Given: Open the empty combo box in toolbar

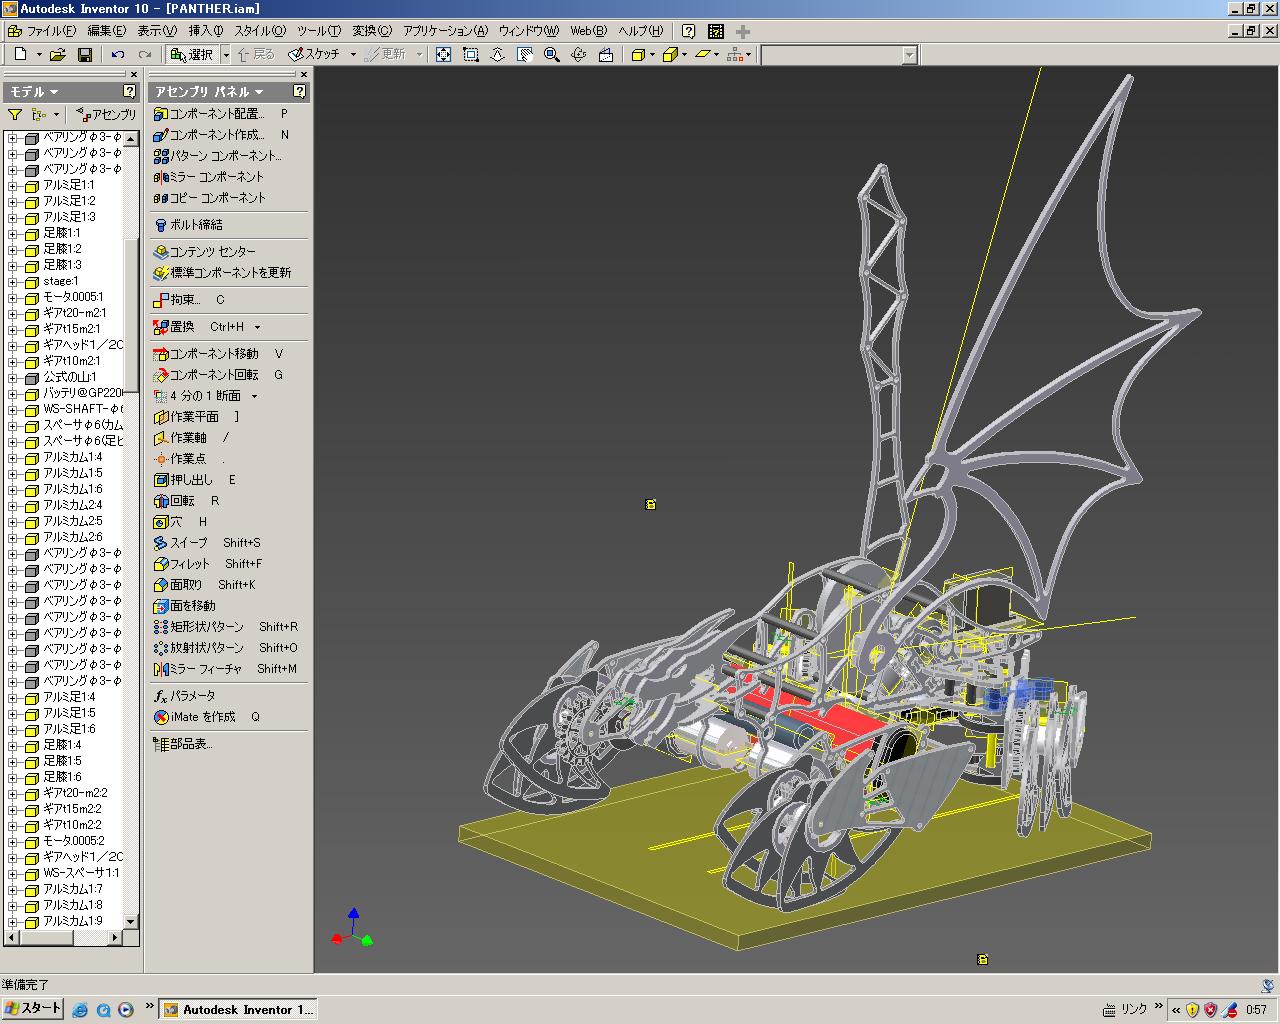Looking at the screenshot, I should pos(908,55).
